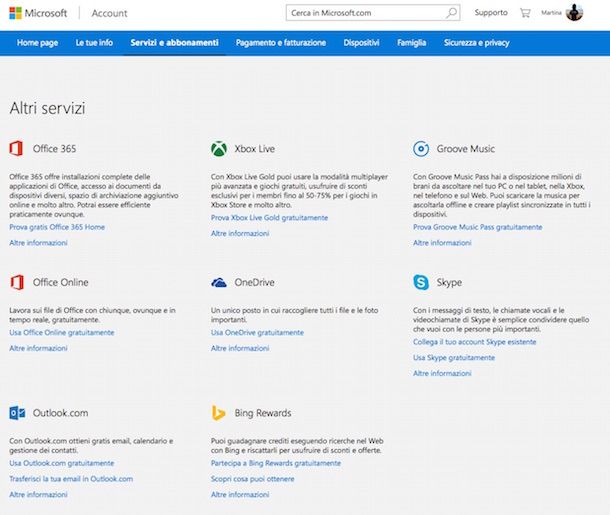Click Partecipa a Bing Rewards gratuitamente

pyautogui.click(x=276, y=463)
